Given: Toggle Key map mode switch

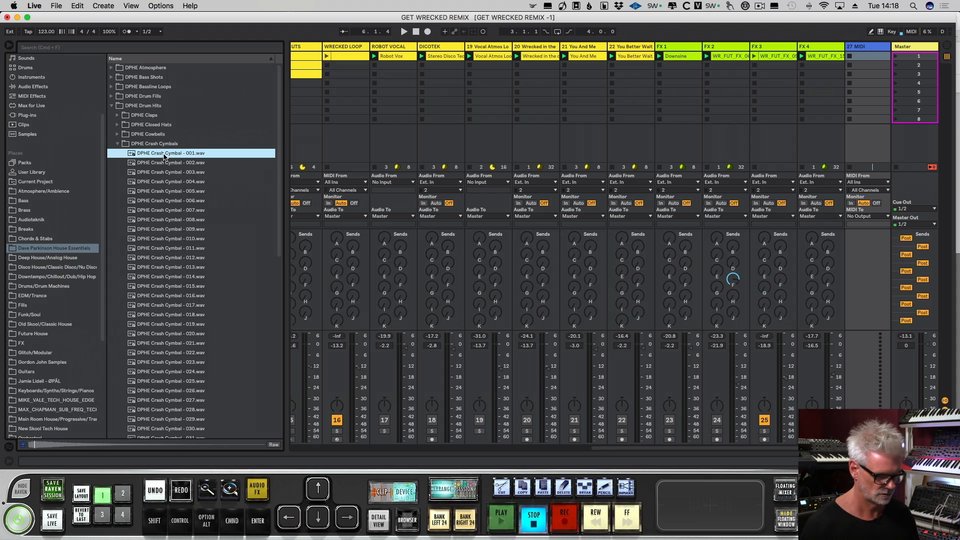Looking at the screenshot, I should pos(892,31).
